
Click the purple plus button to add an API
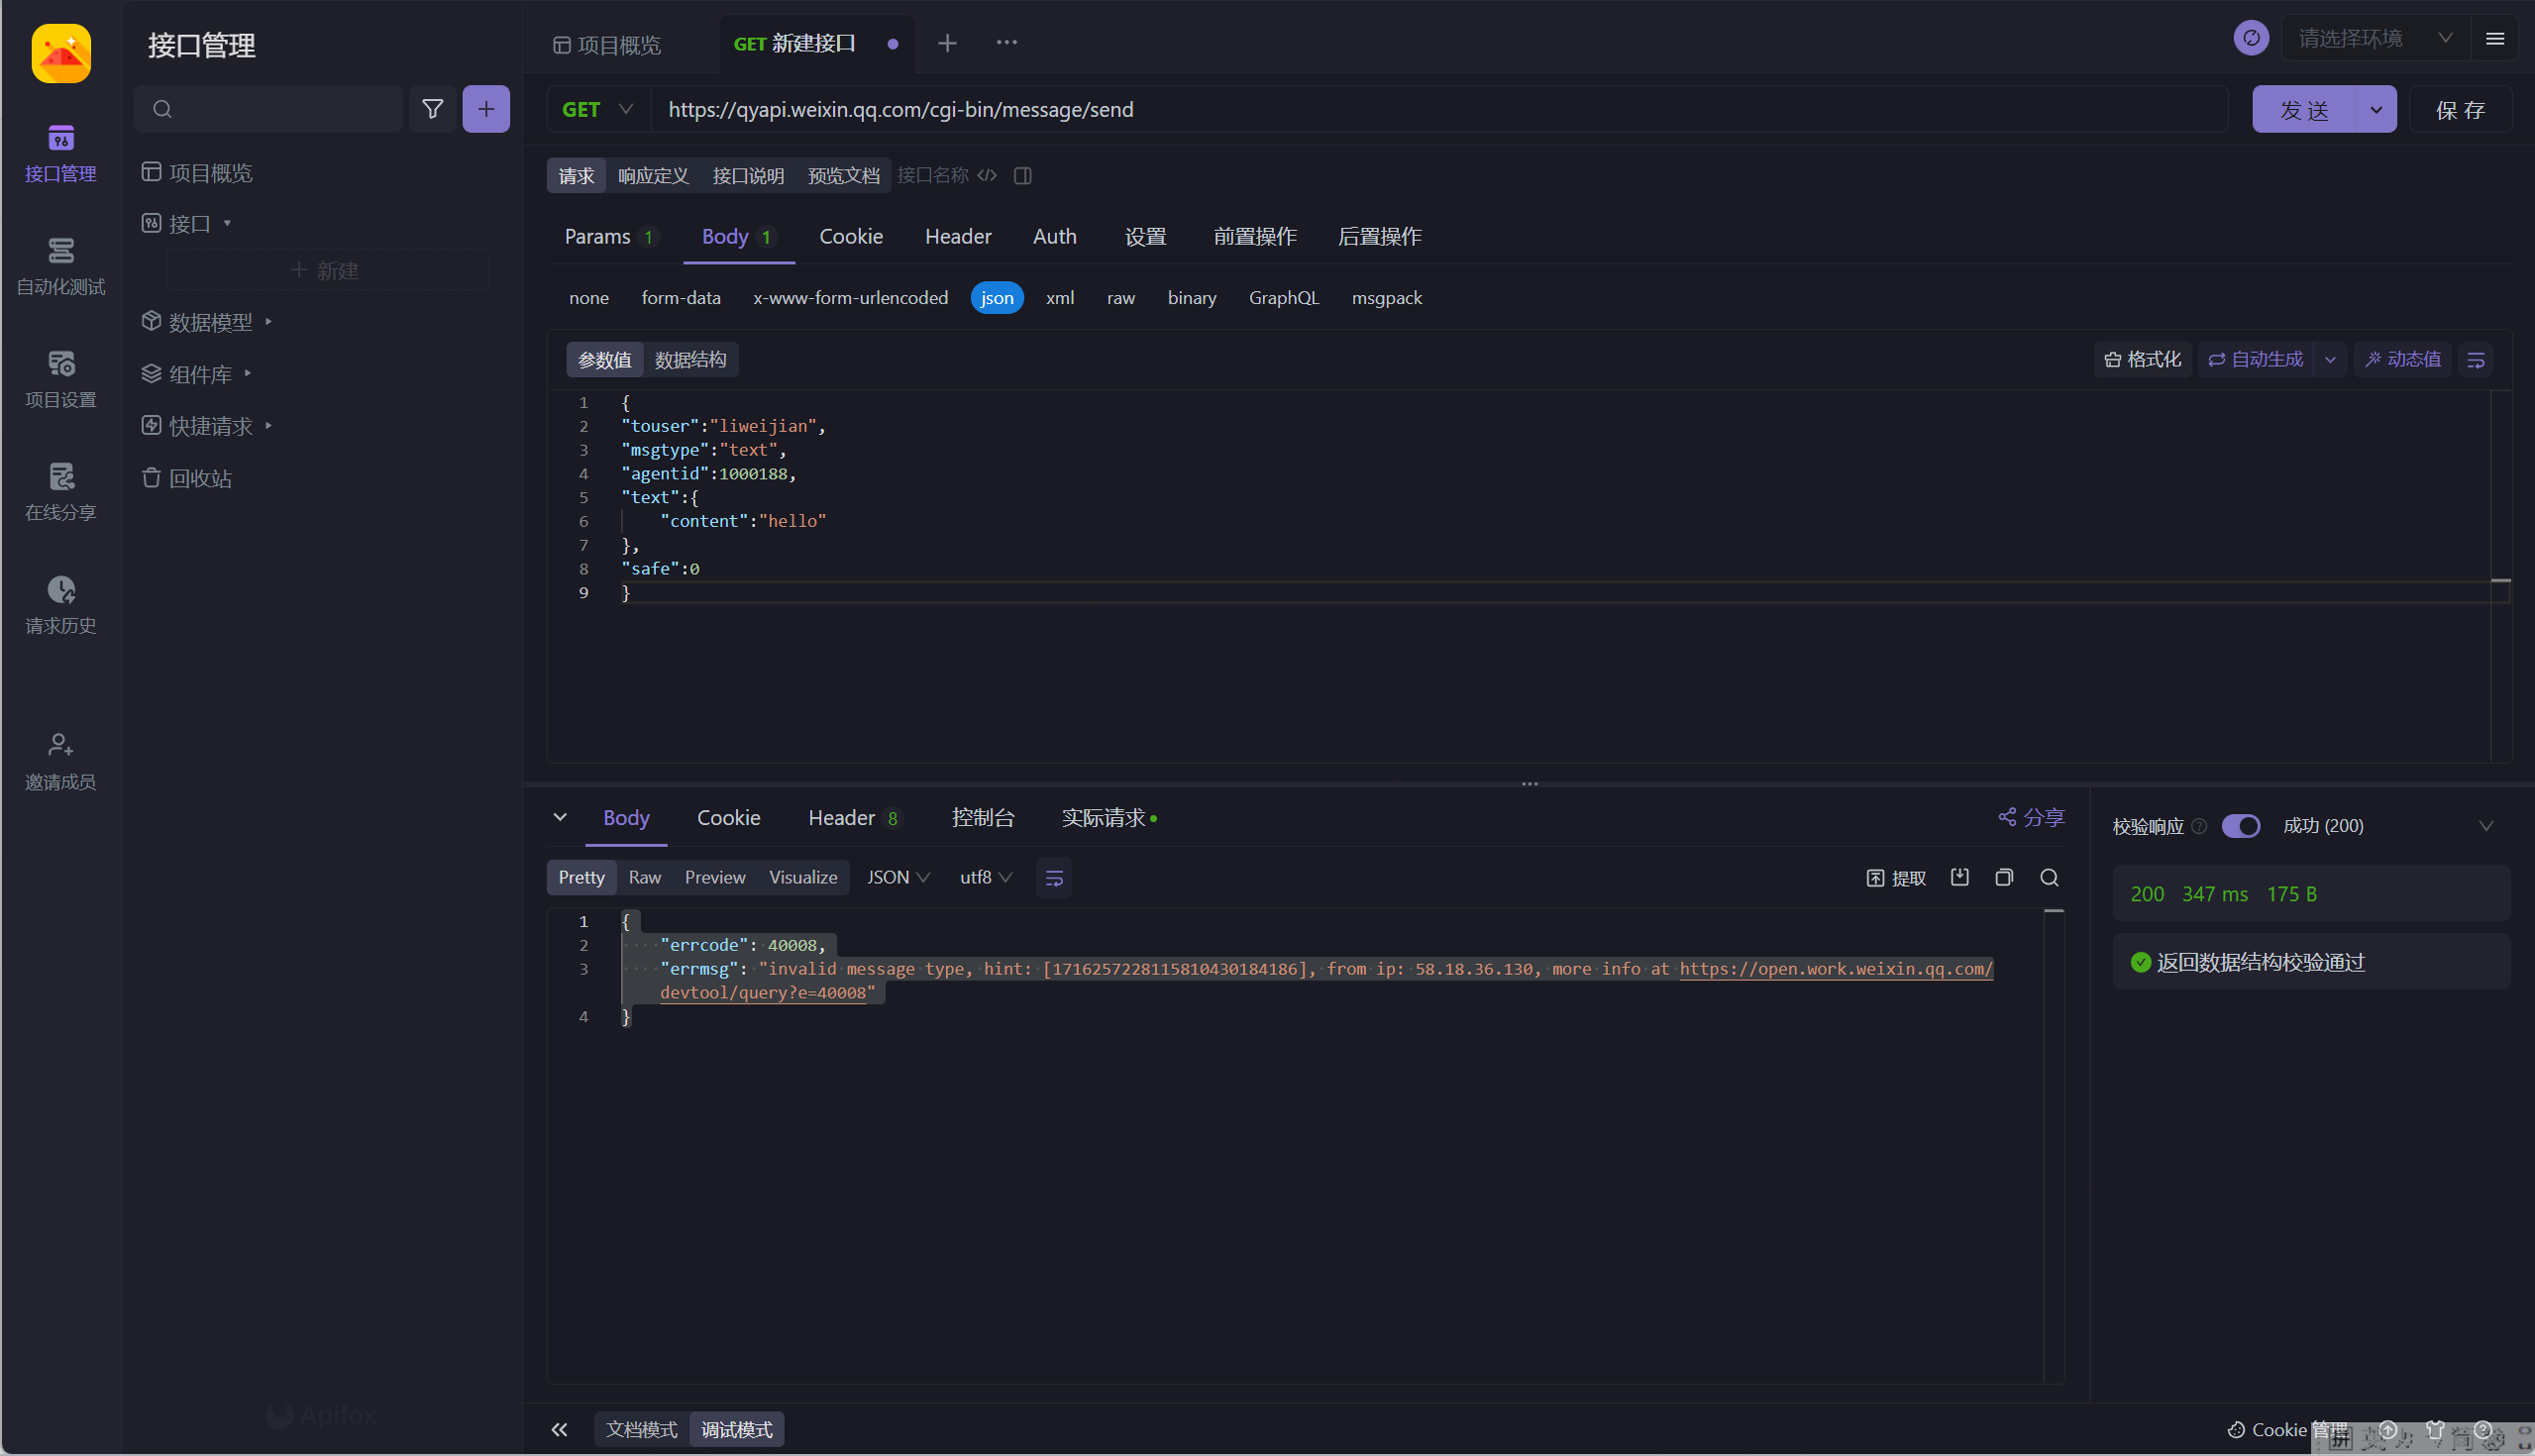(486, 109)
